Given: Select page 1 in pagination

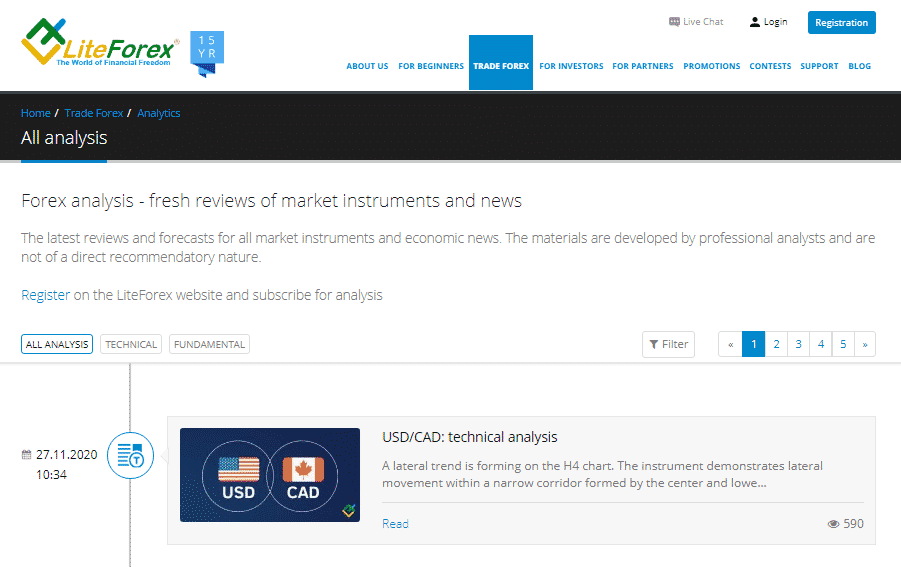Looking at the screenshot, I should click(753, 344).
